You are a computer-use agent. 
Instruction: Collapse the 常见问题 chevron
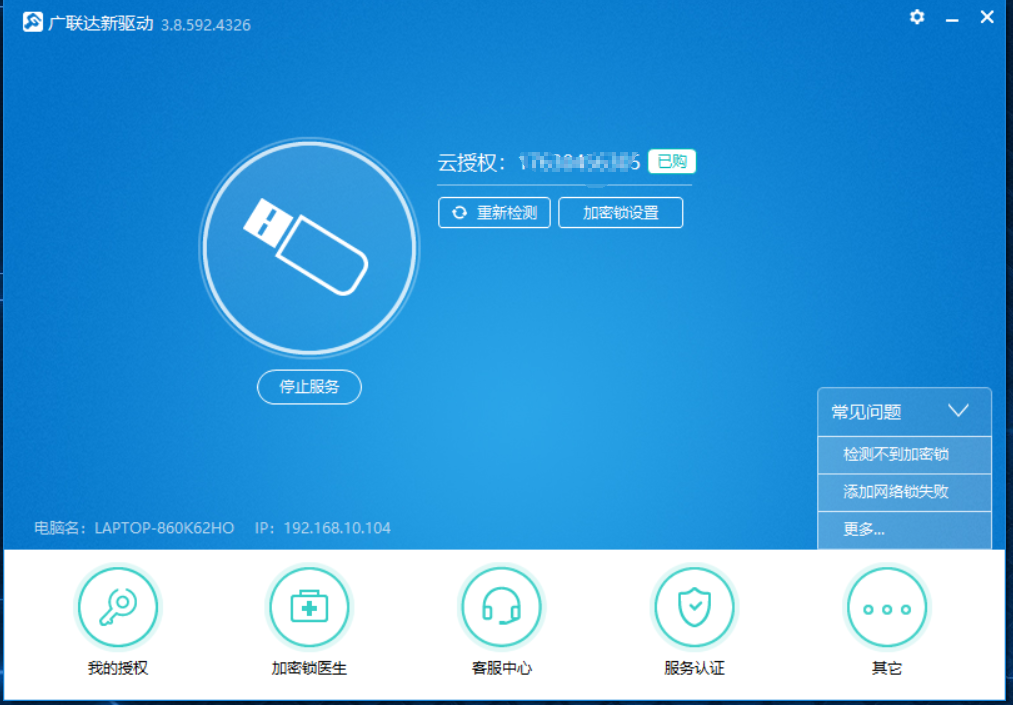[x=958, y=411]
